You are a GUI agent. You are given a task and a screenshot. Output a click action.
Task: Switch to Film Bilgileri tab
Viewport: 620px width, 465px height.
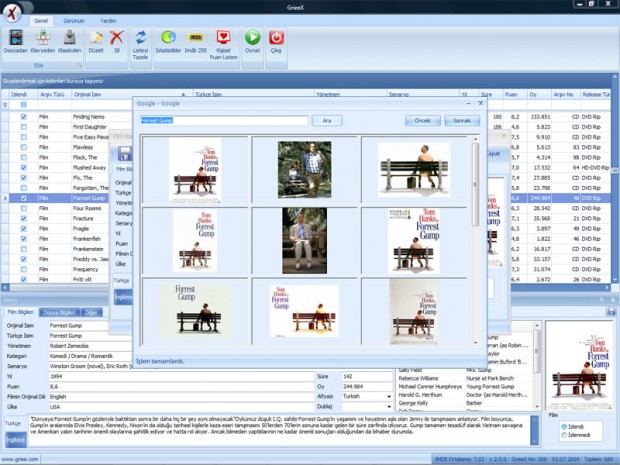[x=21, y=312]
